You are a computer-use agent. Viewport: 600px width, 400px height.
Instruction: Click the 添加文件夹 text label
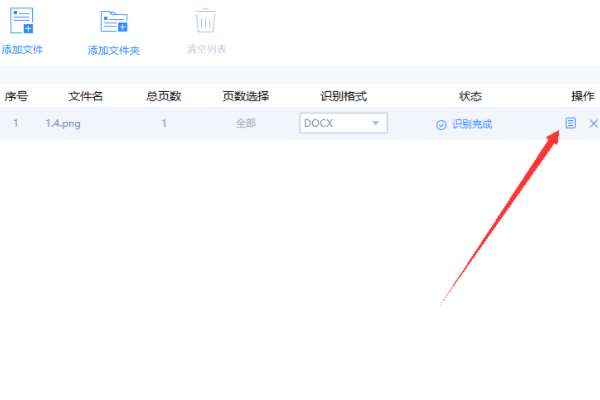tap(114, 50)
